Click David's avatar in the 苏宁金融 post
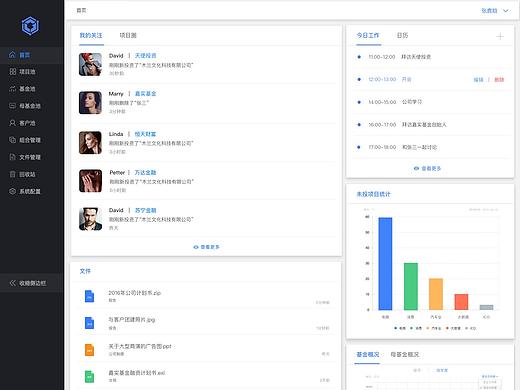 90,219
